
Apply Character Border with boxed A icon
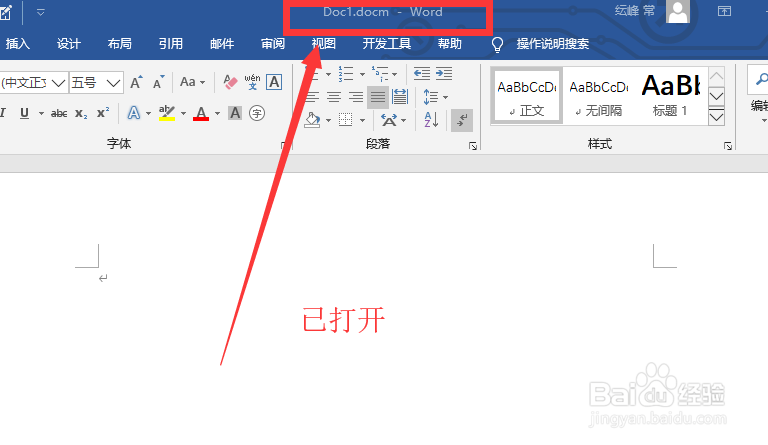pyautogui.click(x=274, y=82)
